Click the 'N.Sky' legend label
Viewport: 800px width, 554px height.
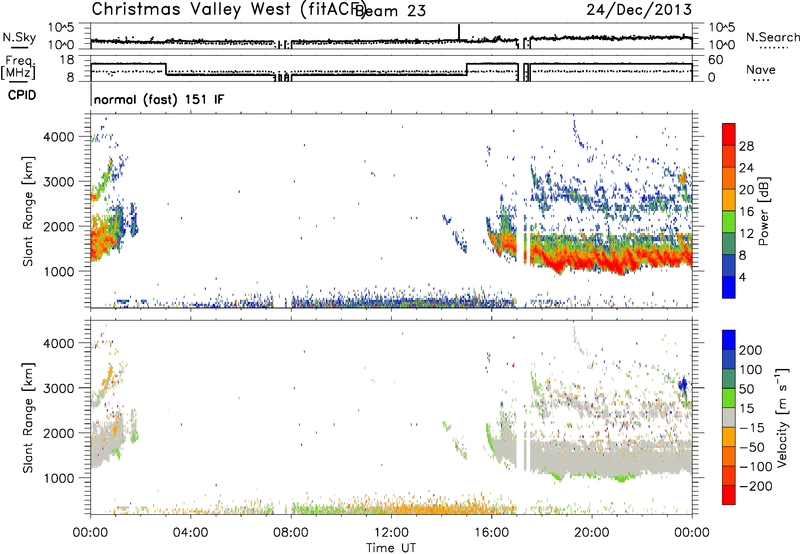point(19,37)
